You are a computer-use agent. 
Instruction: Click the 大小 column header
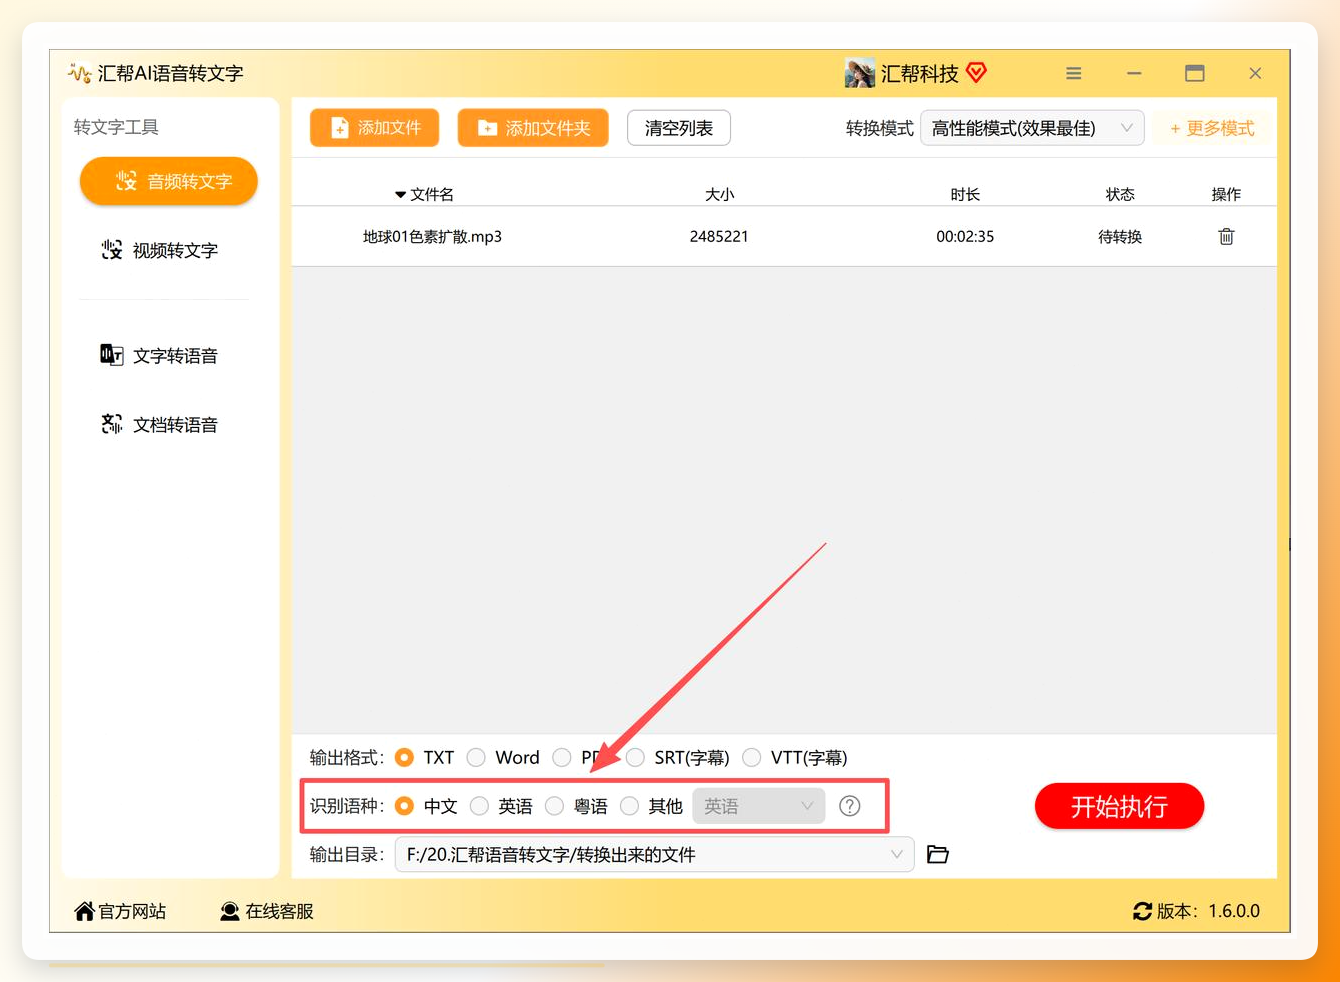[719, 194]
